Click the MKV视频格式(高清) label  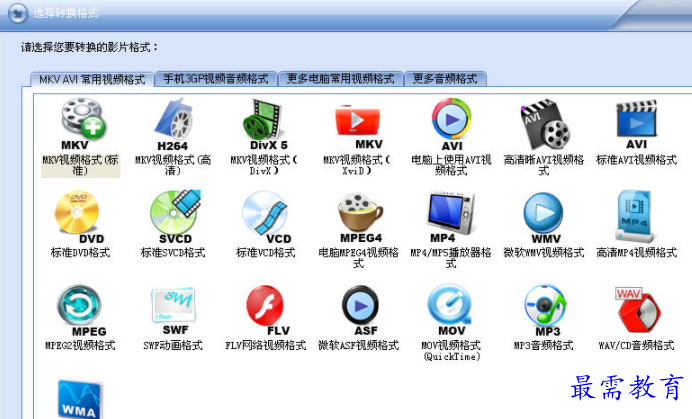[x=173, y=165]
